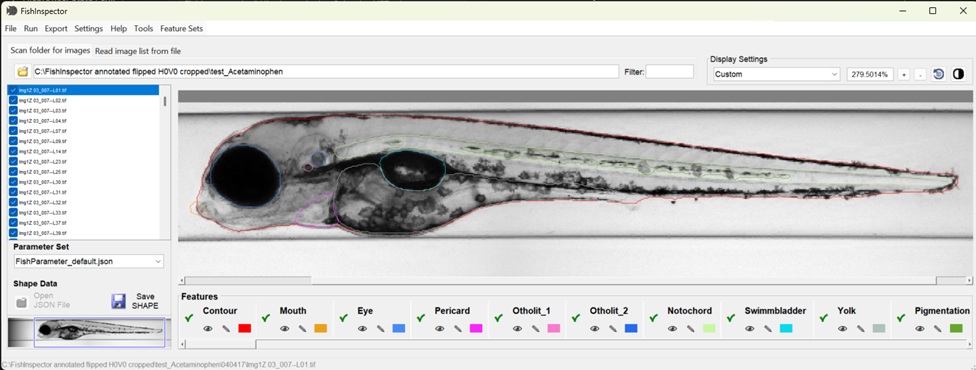Hide the Contour feature with its eye icon
The image size is (976, 370).
pos(208,328)
